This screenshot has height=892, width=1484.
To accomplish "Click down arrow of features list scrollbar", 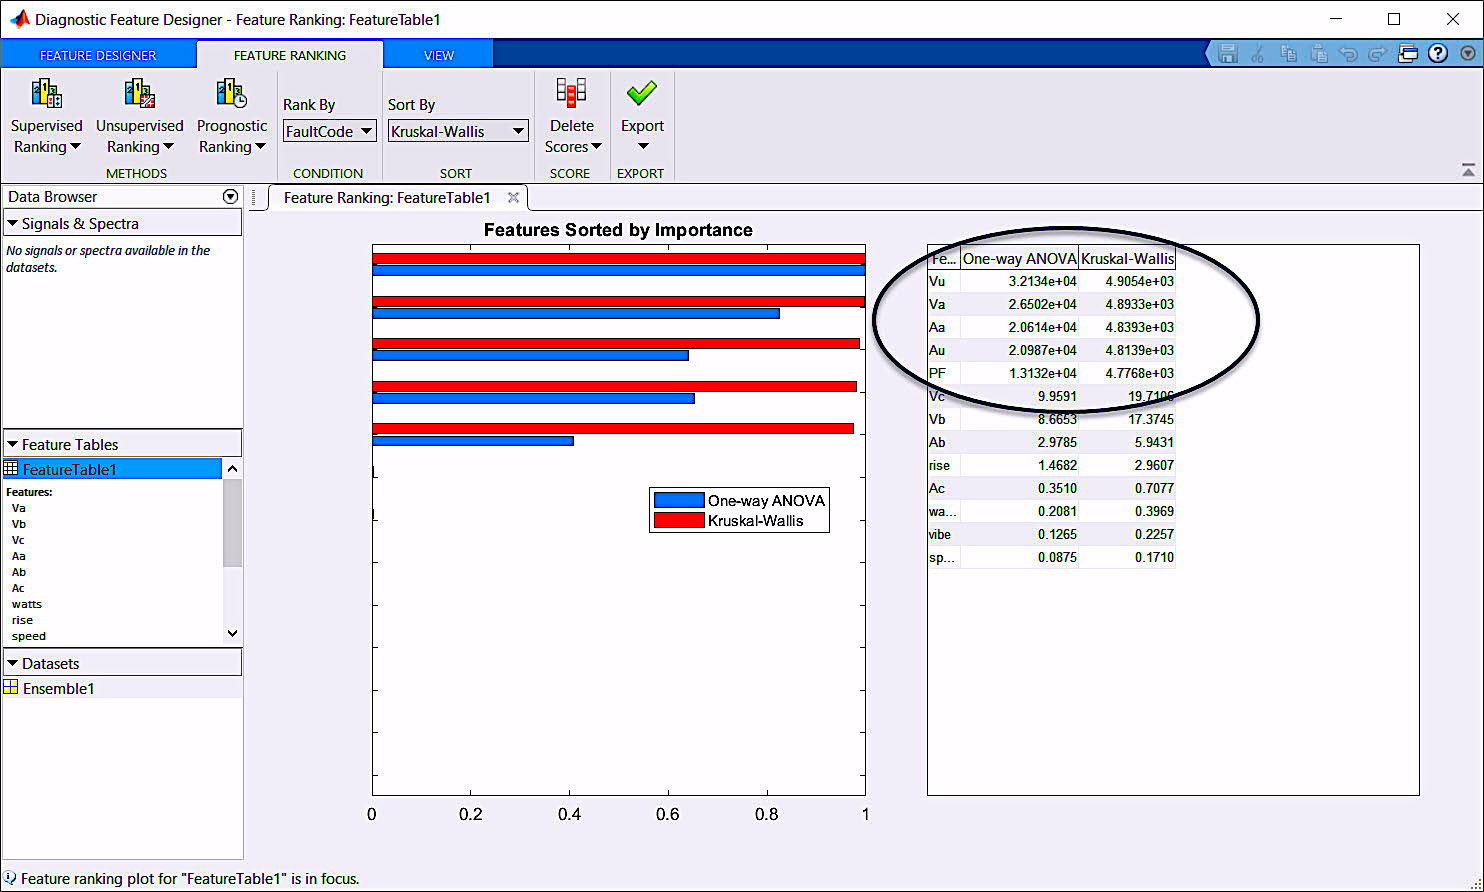I will pos(232,633).
